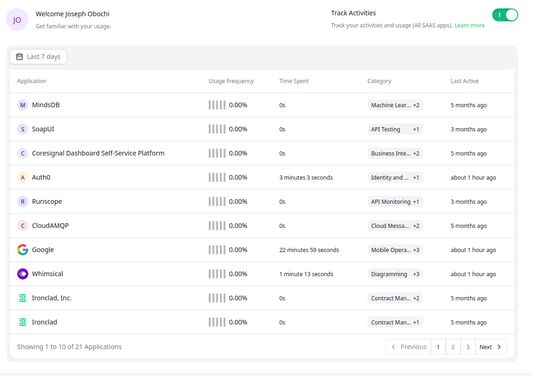533x376 pixels.
Task: Click the Runscope R icon
Action: 22,202
